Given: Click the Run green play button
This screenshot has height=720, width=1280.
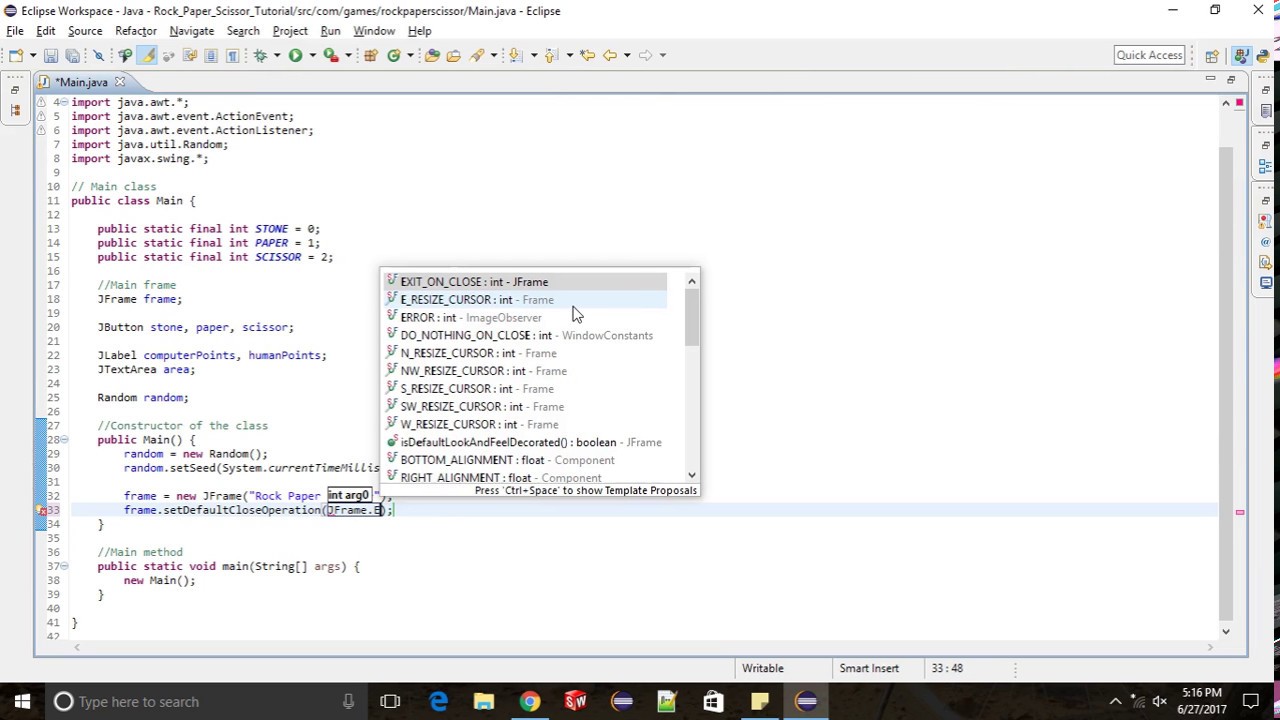Looking at the screenshot, I should pos(295,55).
